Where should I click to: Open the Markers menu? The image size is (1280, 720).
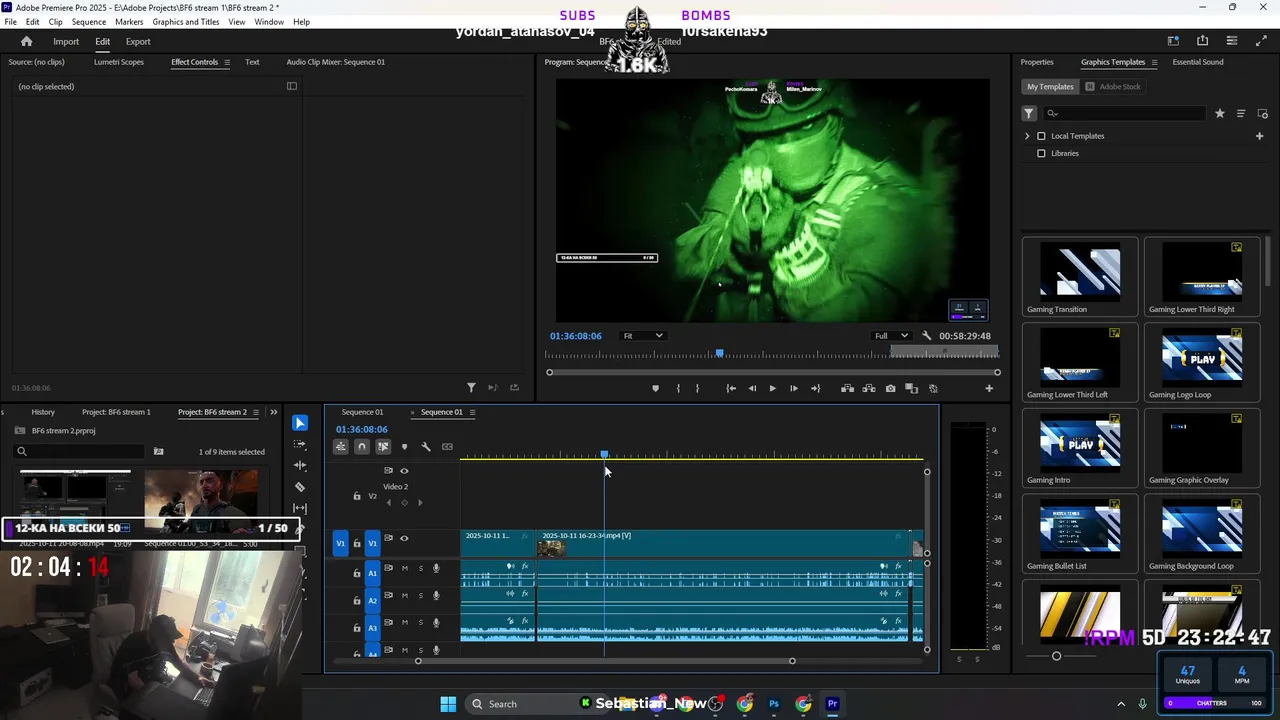tap(129, 22)
